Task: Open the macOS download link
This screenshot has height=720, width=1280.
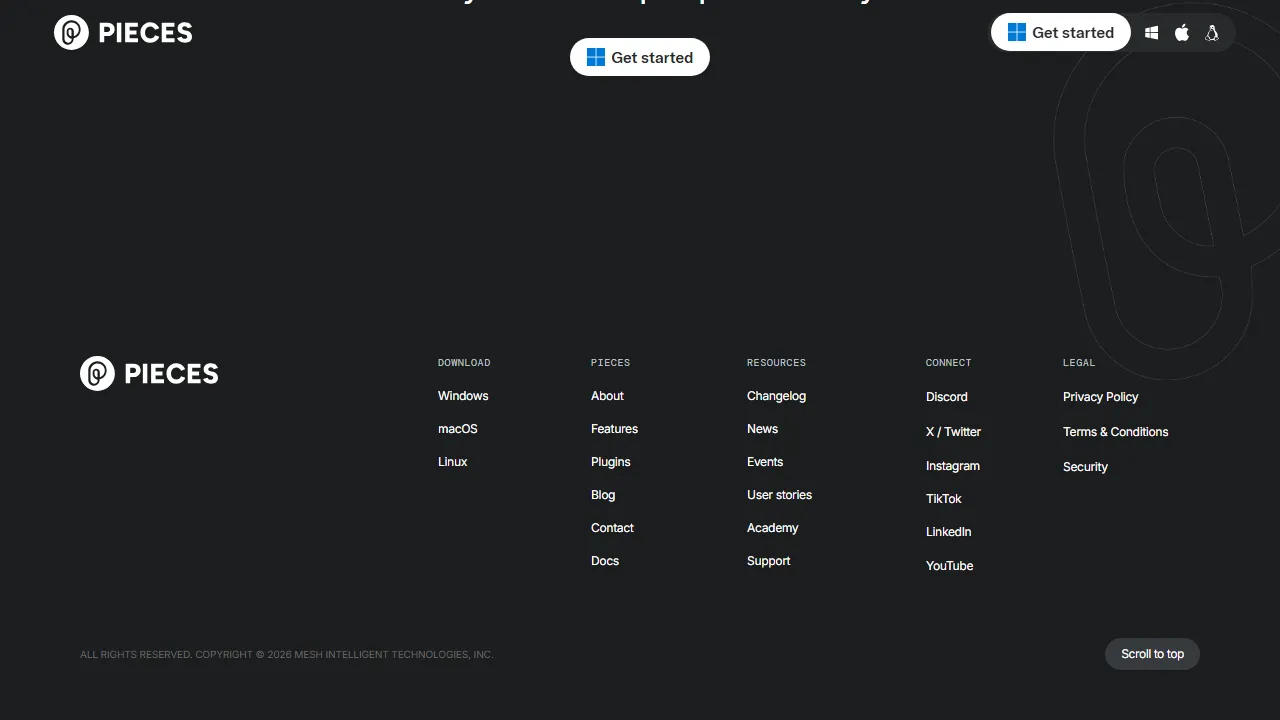Action: (458, 429)
